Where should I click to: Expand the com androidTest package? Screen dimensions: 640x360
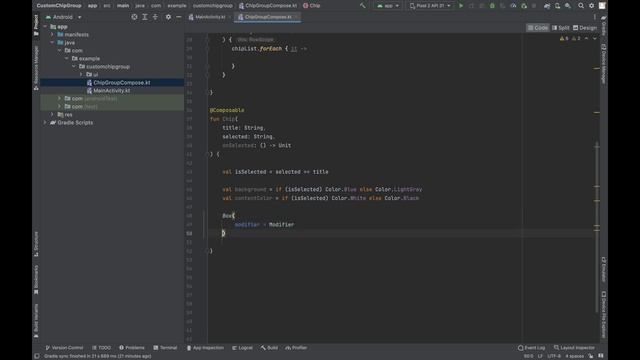coord(60,98)
